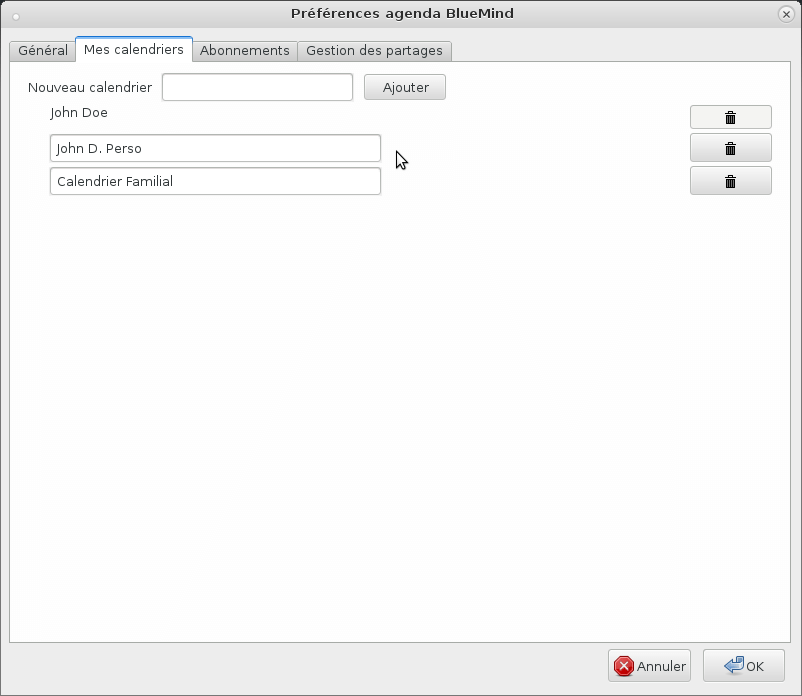This screenshot has width=802, height=696.
Task: Click trash icon beside John D. Perso
Action: click(x=730, y=148)
